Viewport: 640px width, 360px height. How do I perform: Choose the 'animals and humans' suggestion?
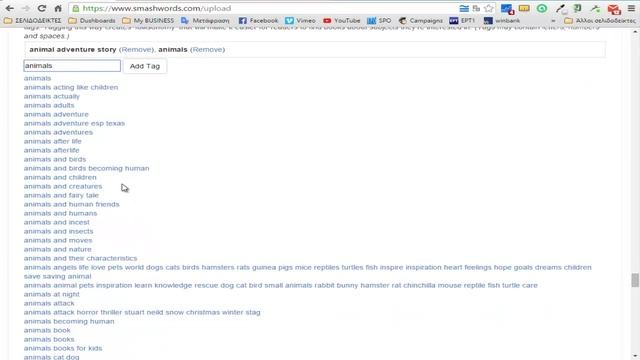click(60, 213)
